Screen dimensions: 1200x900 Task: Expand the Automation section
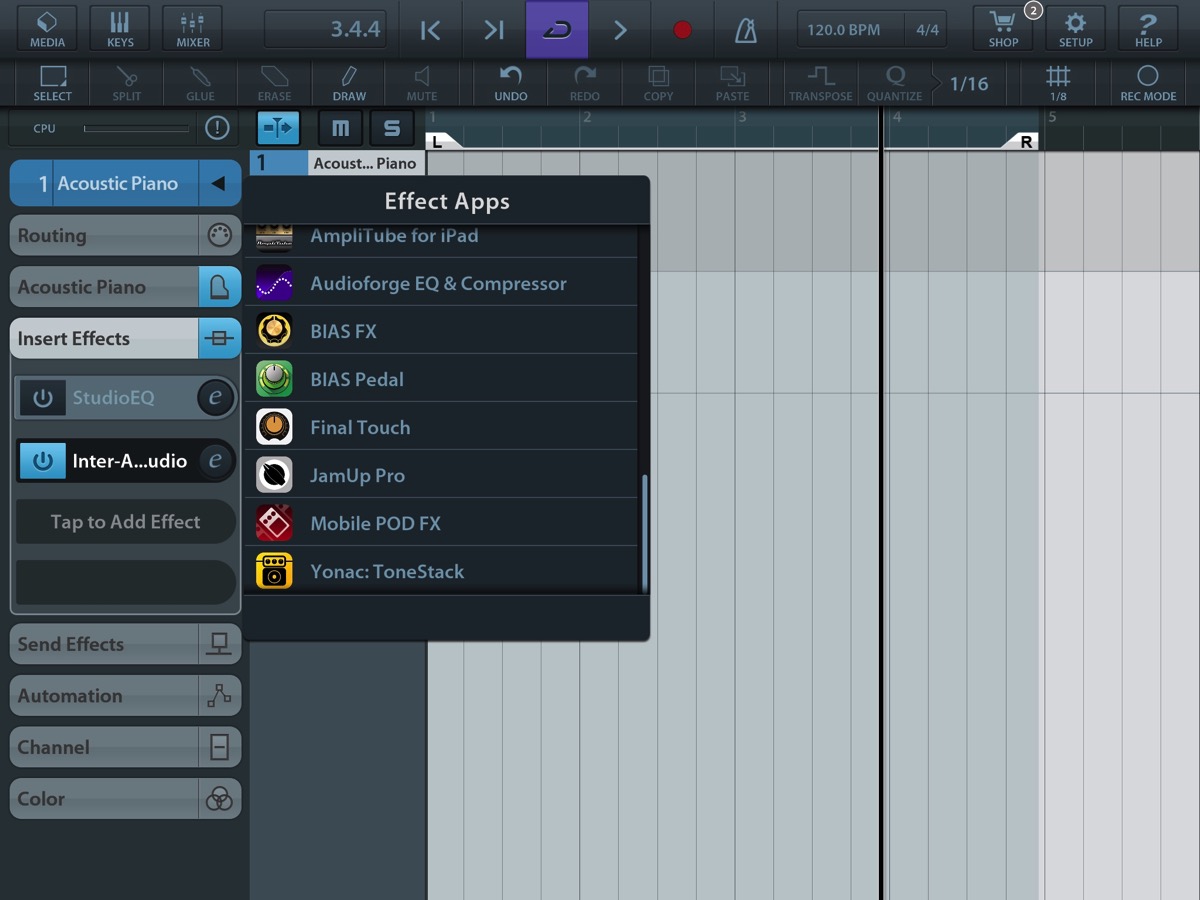[x=126, y=696]
